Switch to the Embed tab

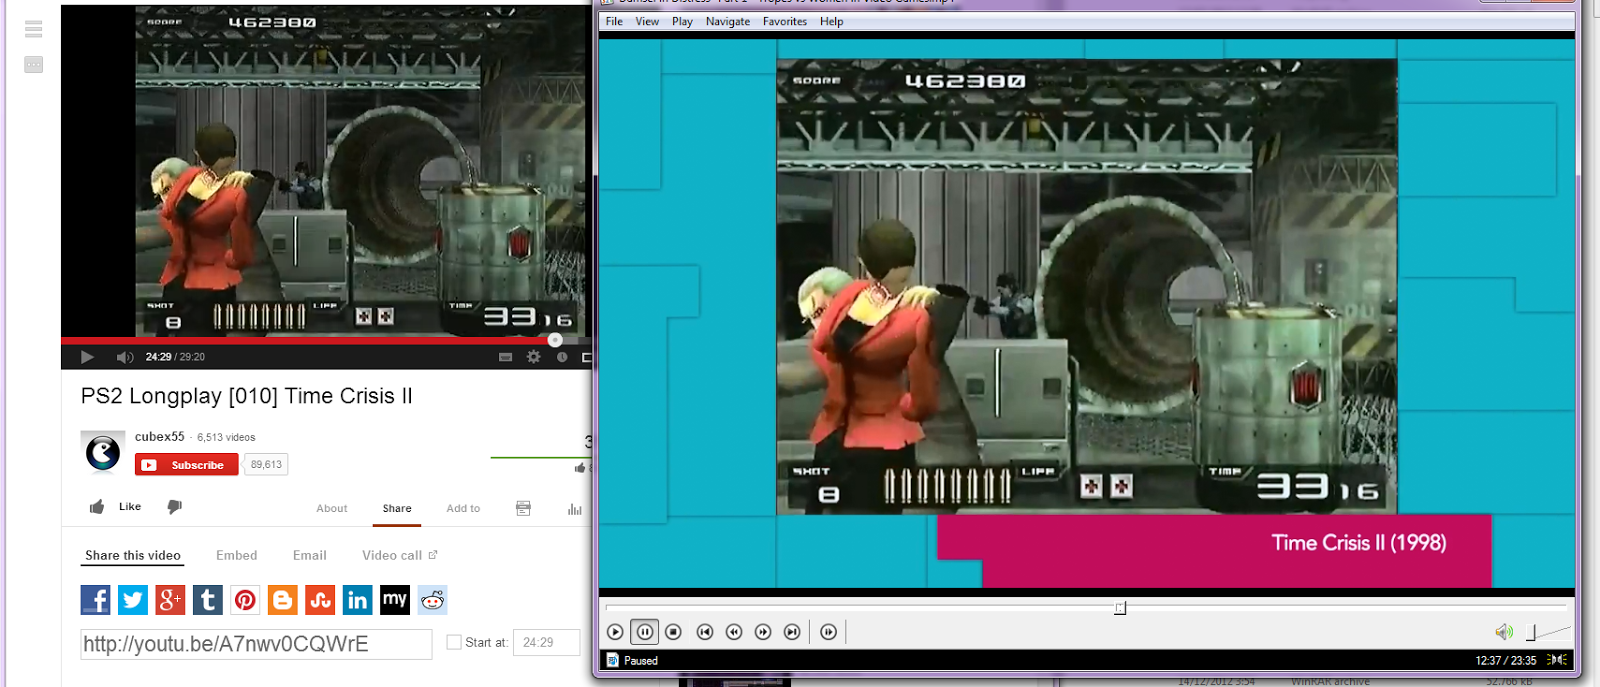coord(236,556)
